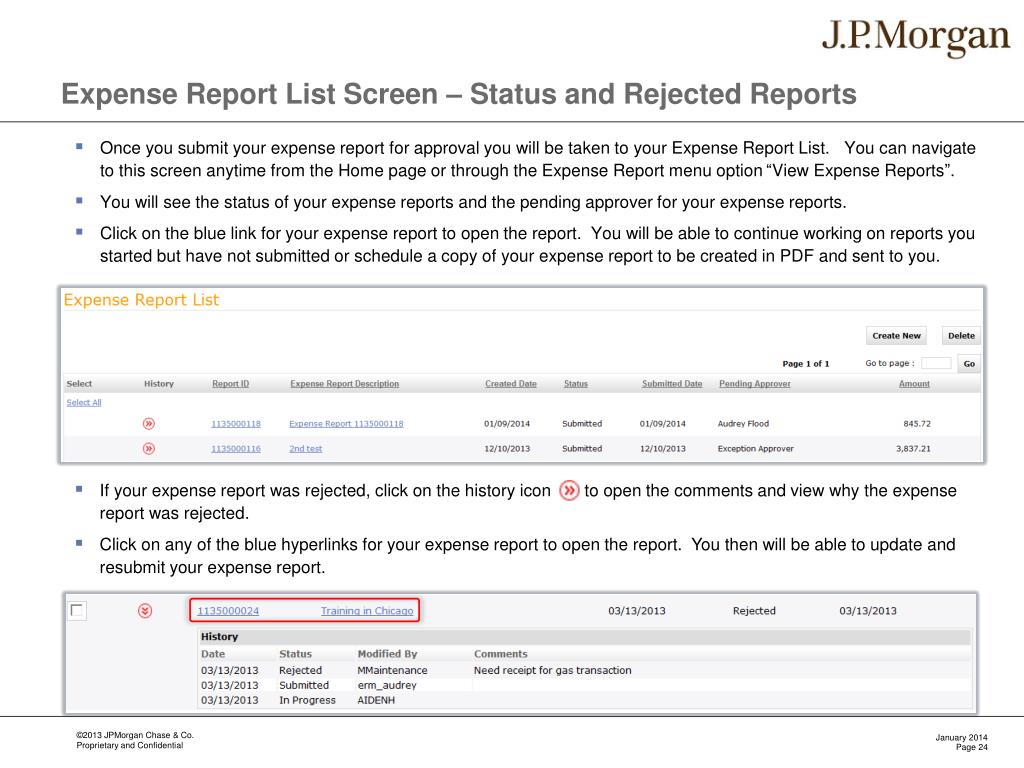The image size is (1024, 768).
Task: Check the box for report 1135000024
Action: (x=77, y=610)
